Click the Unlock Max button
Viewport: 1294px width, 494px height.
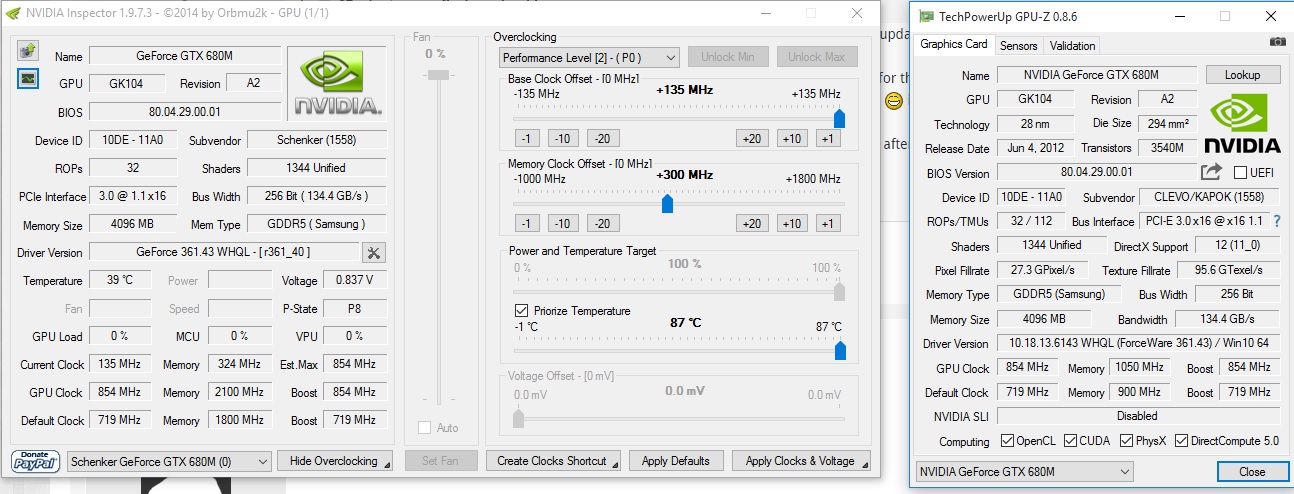[x=816, y=57]
